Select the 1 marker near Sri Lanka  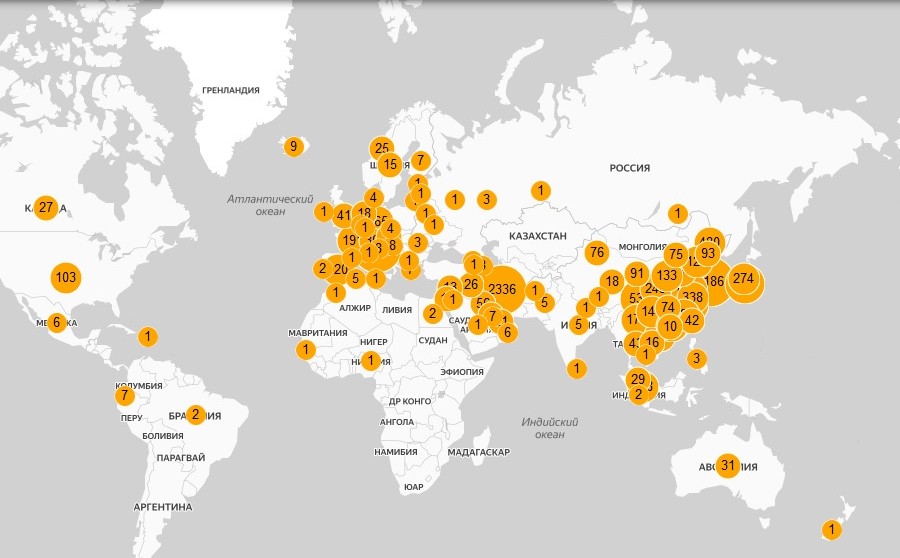coord(577,368)
